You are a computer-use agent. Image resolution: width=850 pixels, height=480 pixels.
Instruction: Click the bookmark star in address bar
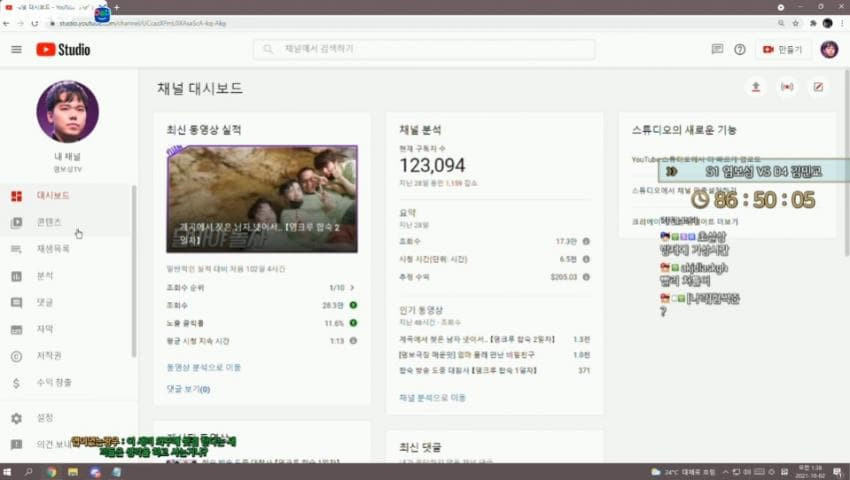796,23
